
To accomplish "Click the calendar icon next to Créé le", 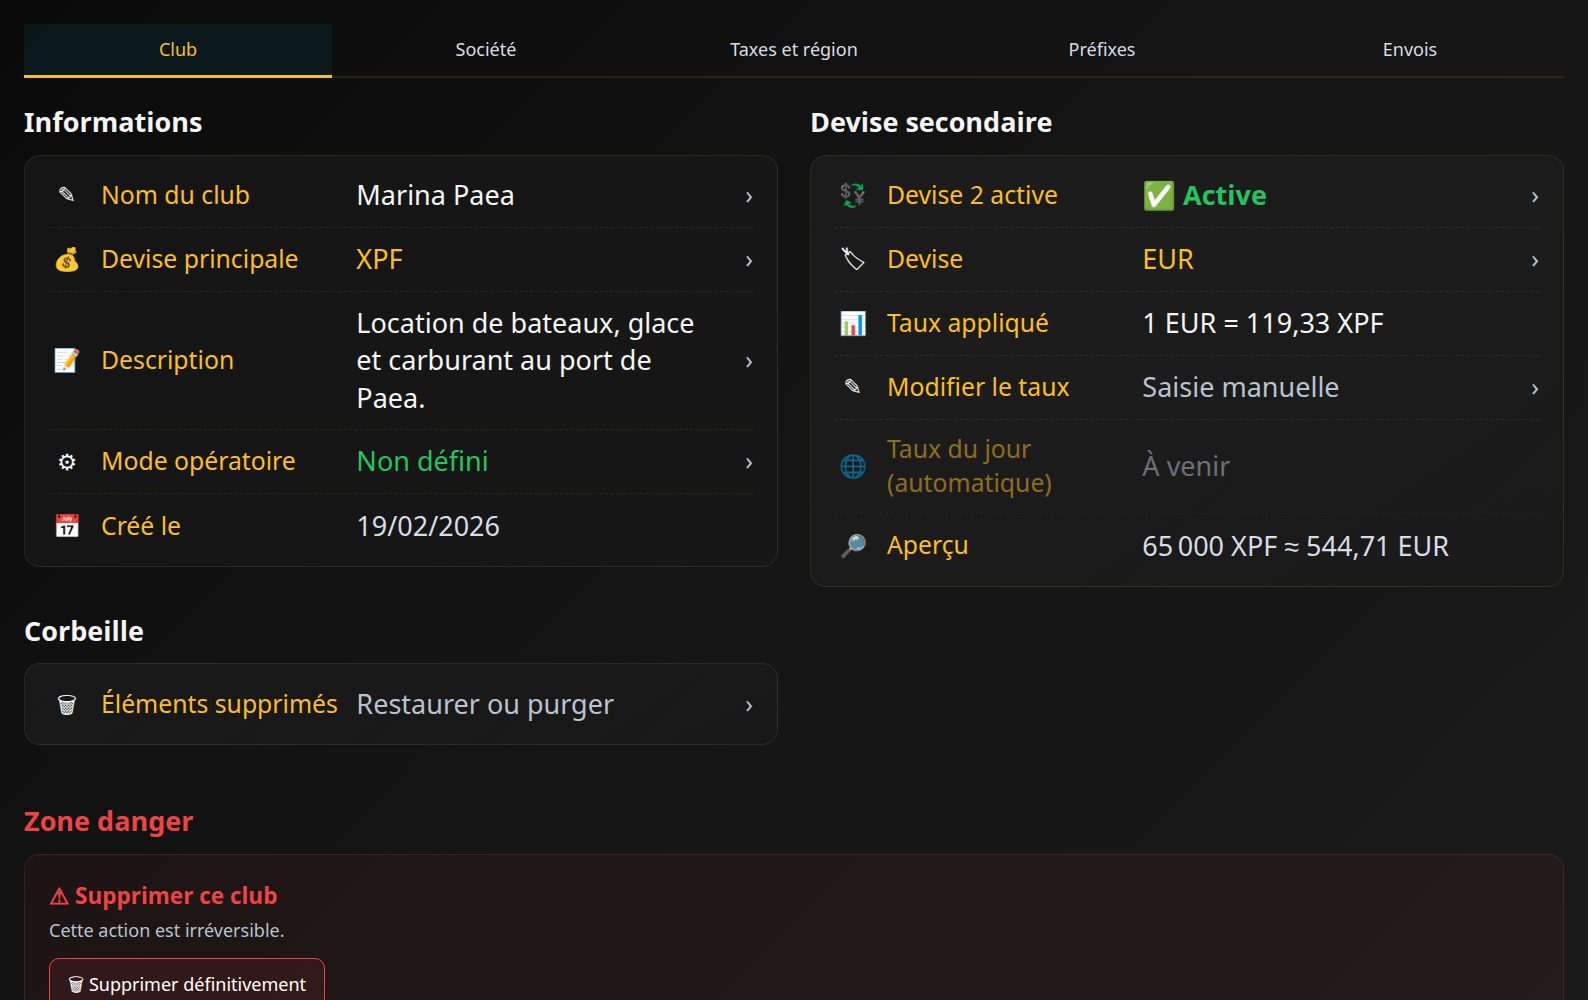I will coord(67,526).
